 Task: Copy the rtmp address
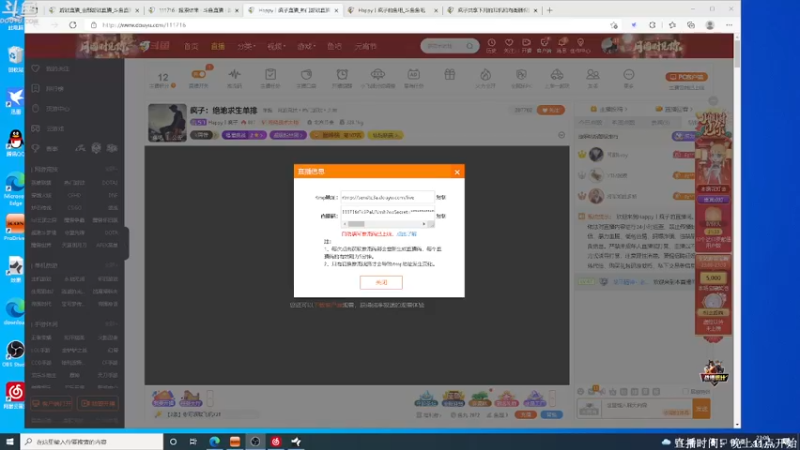tap(441, 197)
